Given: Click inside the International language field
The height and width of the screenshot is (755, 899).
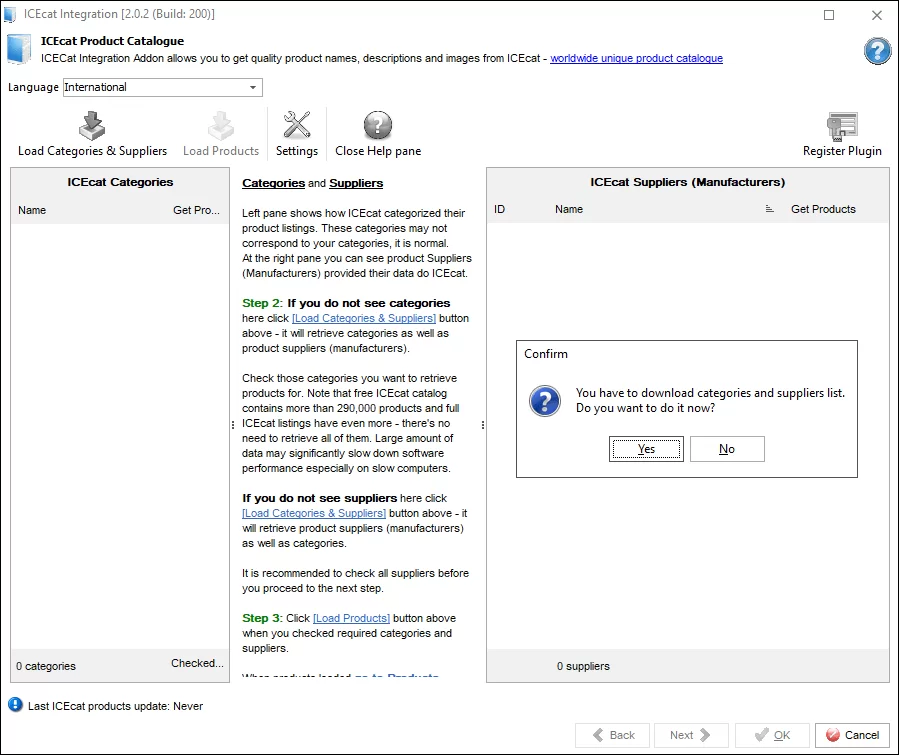Looking at the screenshot, I should tap(150, 87).
